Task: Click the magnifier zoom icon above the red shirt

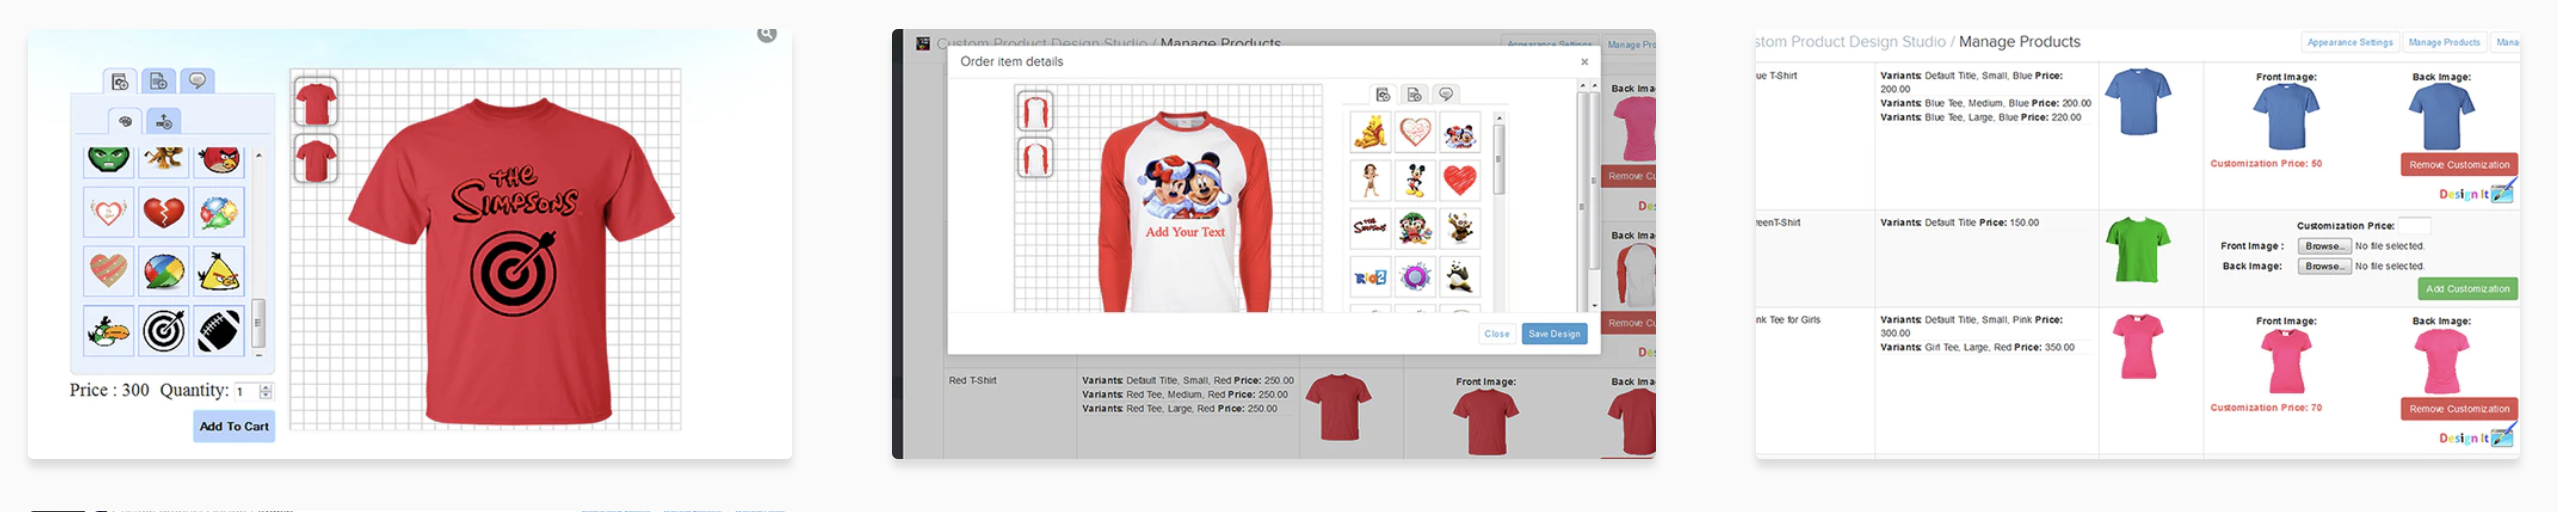Action: pos(767,34)
